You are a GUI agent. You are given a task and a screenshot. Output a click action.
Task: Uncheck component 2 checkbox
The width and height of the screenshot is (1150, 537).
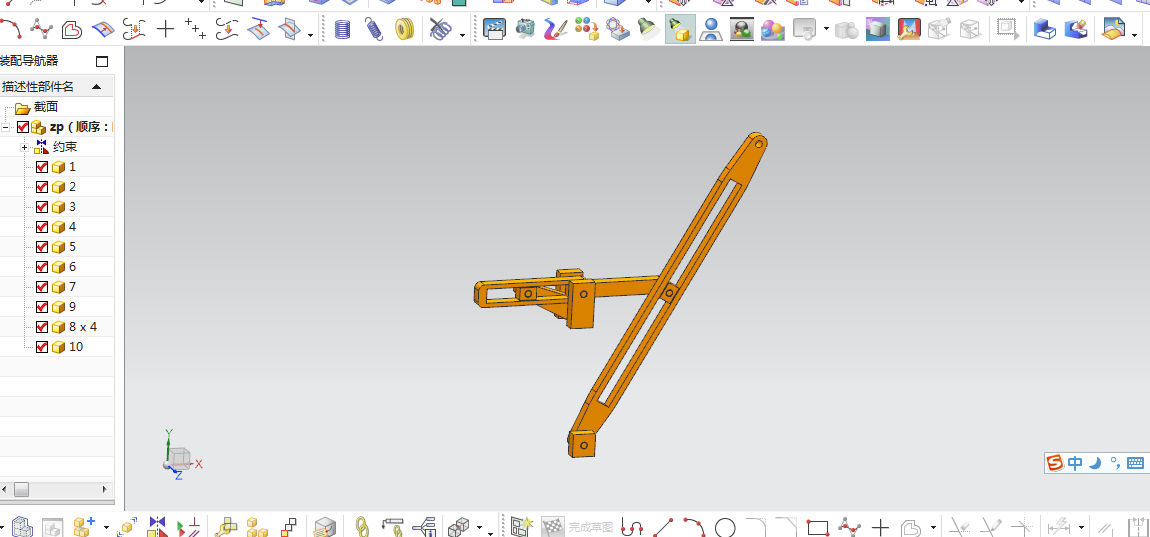pos(42,186)
